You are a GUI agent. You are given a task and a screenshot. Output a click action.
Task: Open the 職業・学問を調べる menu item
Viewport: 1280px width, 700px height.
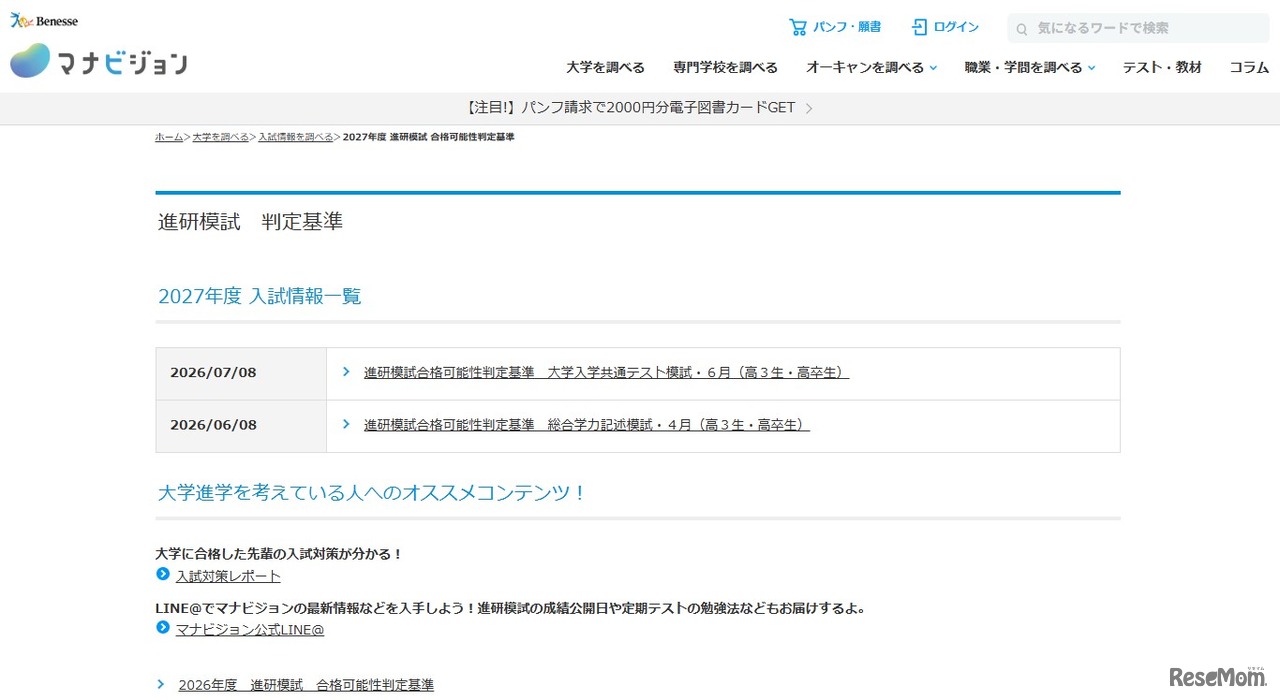(1023, 68)
